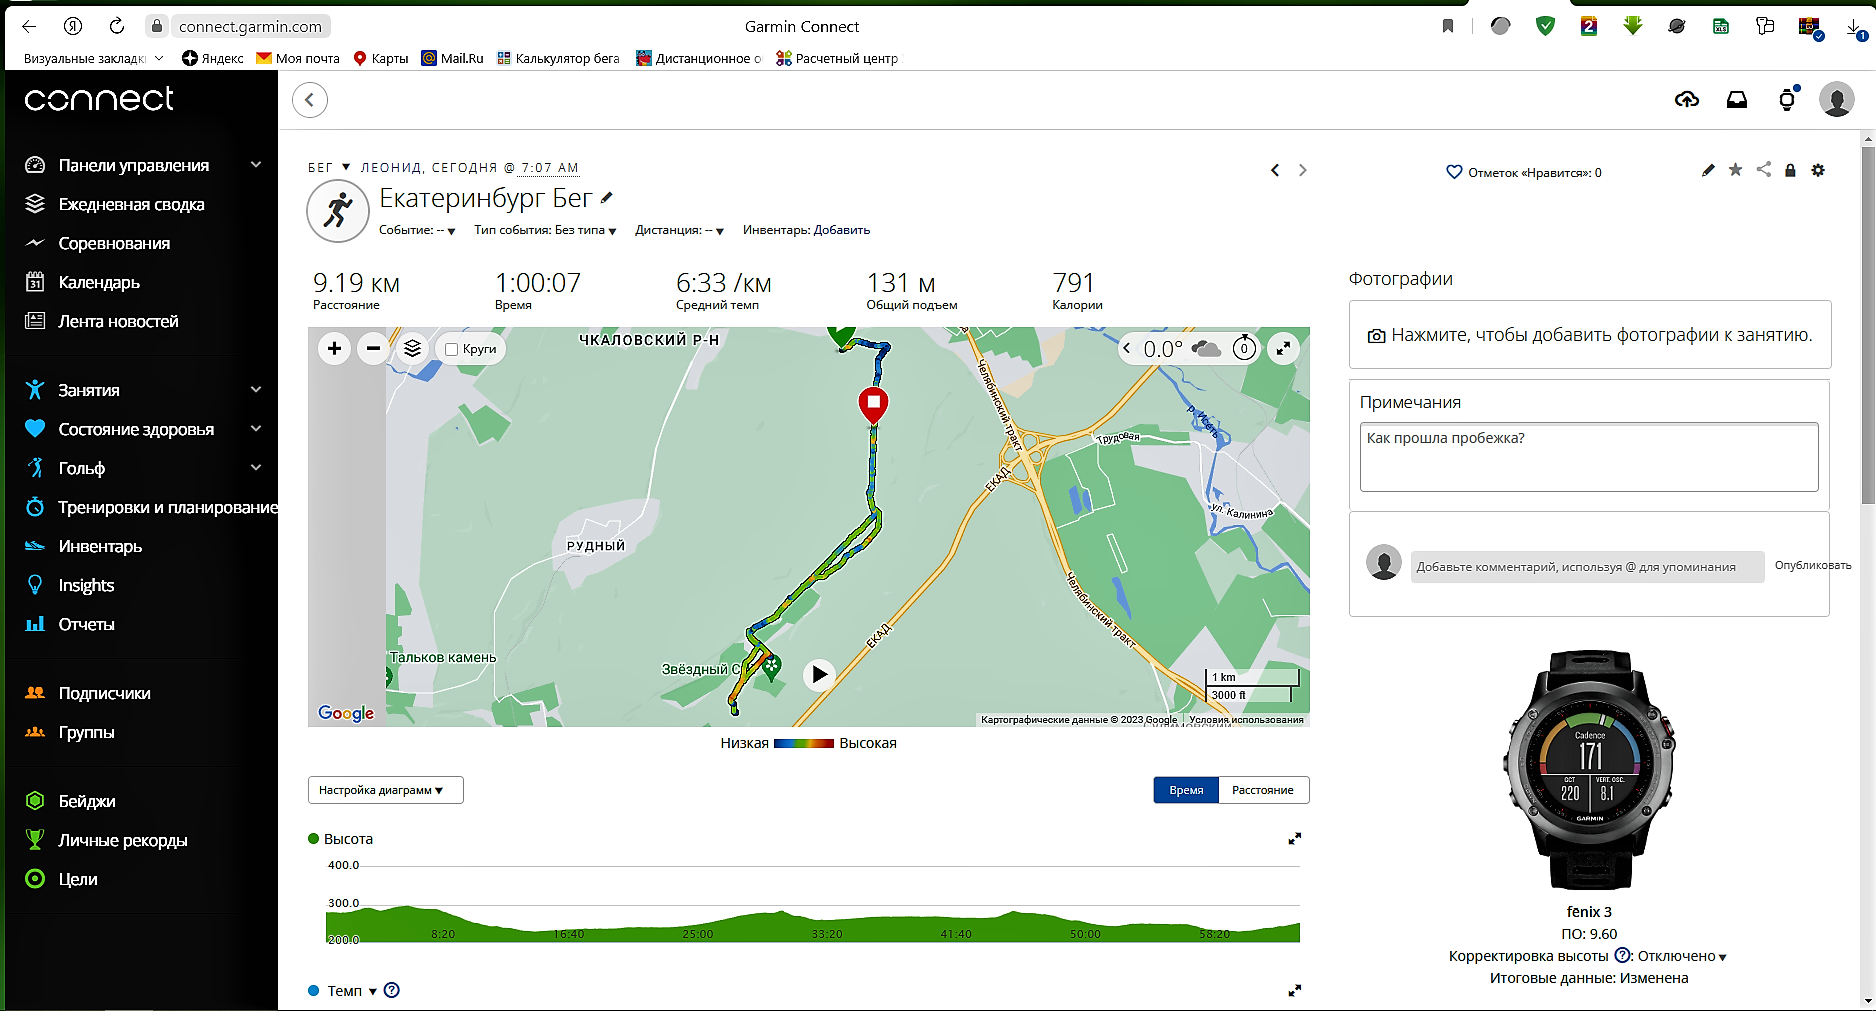Image resolution: width=1876 pixels, height=1011 pixels.
Task: Open Календарь in the sidebar
Action: 99,282
